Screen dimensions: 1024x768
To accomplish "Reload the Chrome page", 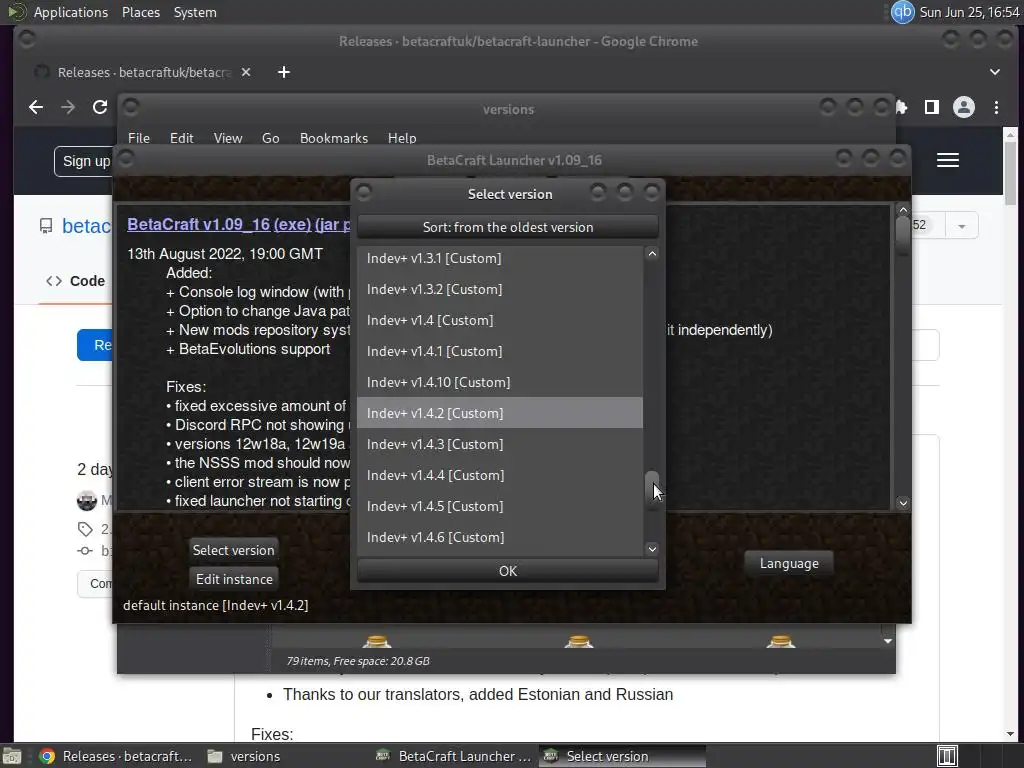I will [x=100, y=107].
